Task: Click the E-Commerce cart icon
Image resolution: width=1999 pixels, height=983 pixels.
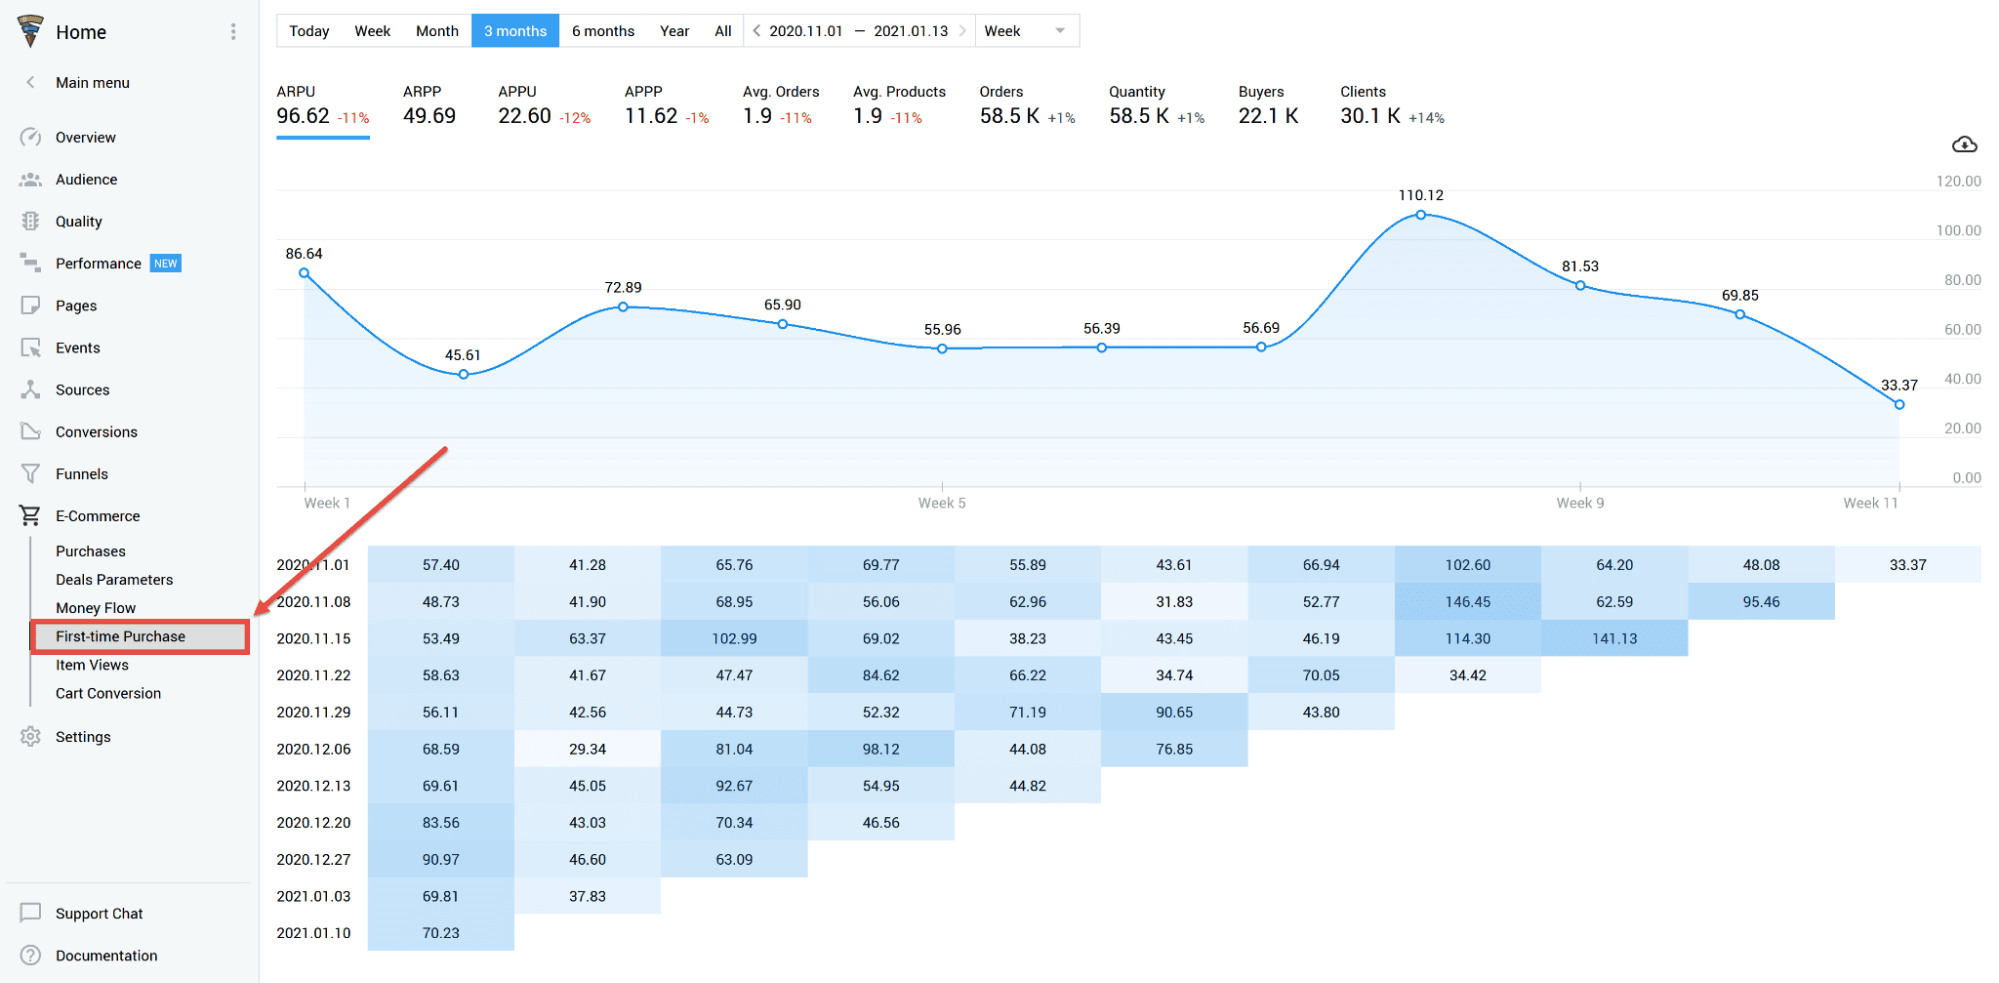Action: click(30, 516)
